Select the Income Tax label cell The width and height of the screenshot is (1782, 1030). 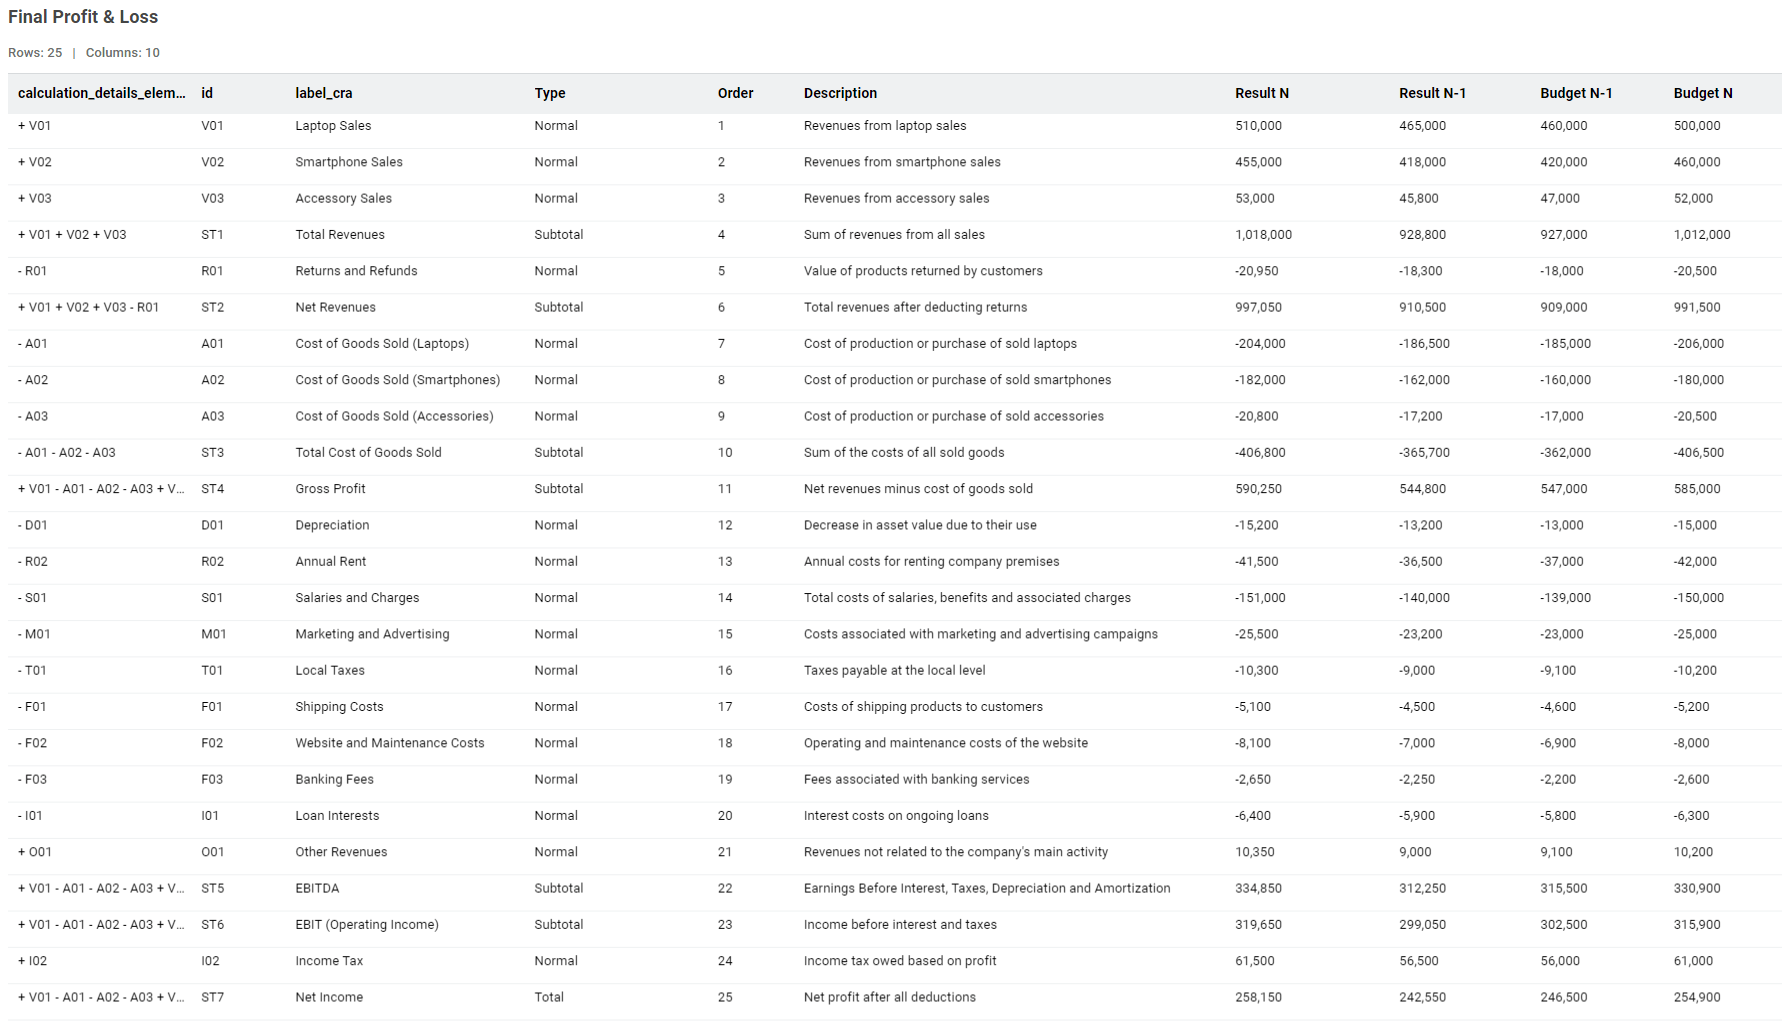[x=329, y=961]
